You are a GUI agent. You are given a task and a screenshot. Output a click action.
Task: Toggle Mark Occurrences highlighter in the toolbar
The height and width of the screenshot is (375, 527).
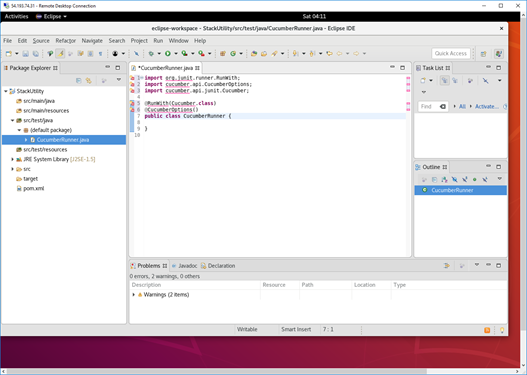tap(60, 53)
